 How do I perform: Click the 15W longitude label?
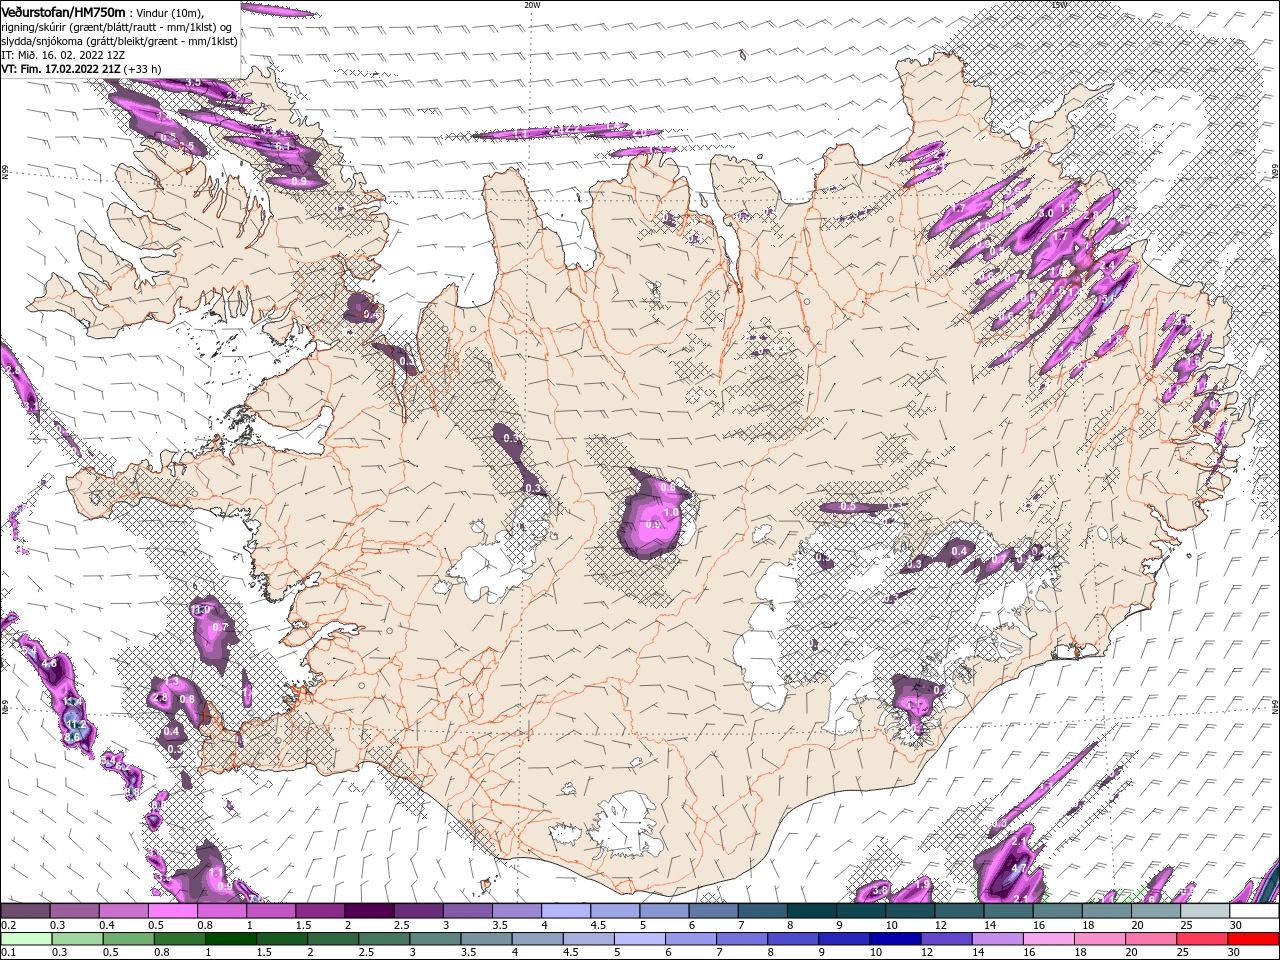coord(1059,5)
